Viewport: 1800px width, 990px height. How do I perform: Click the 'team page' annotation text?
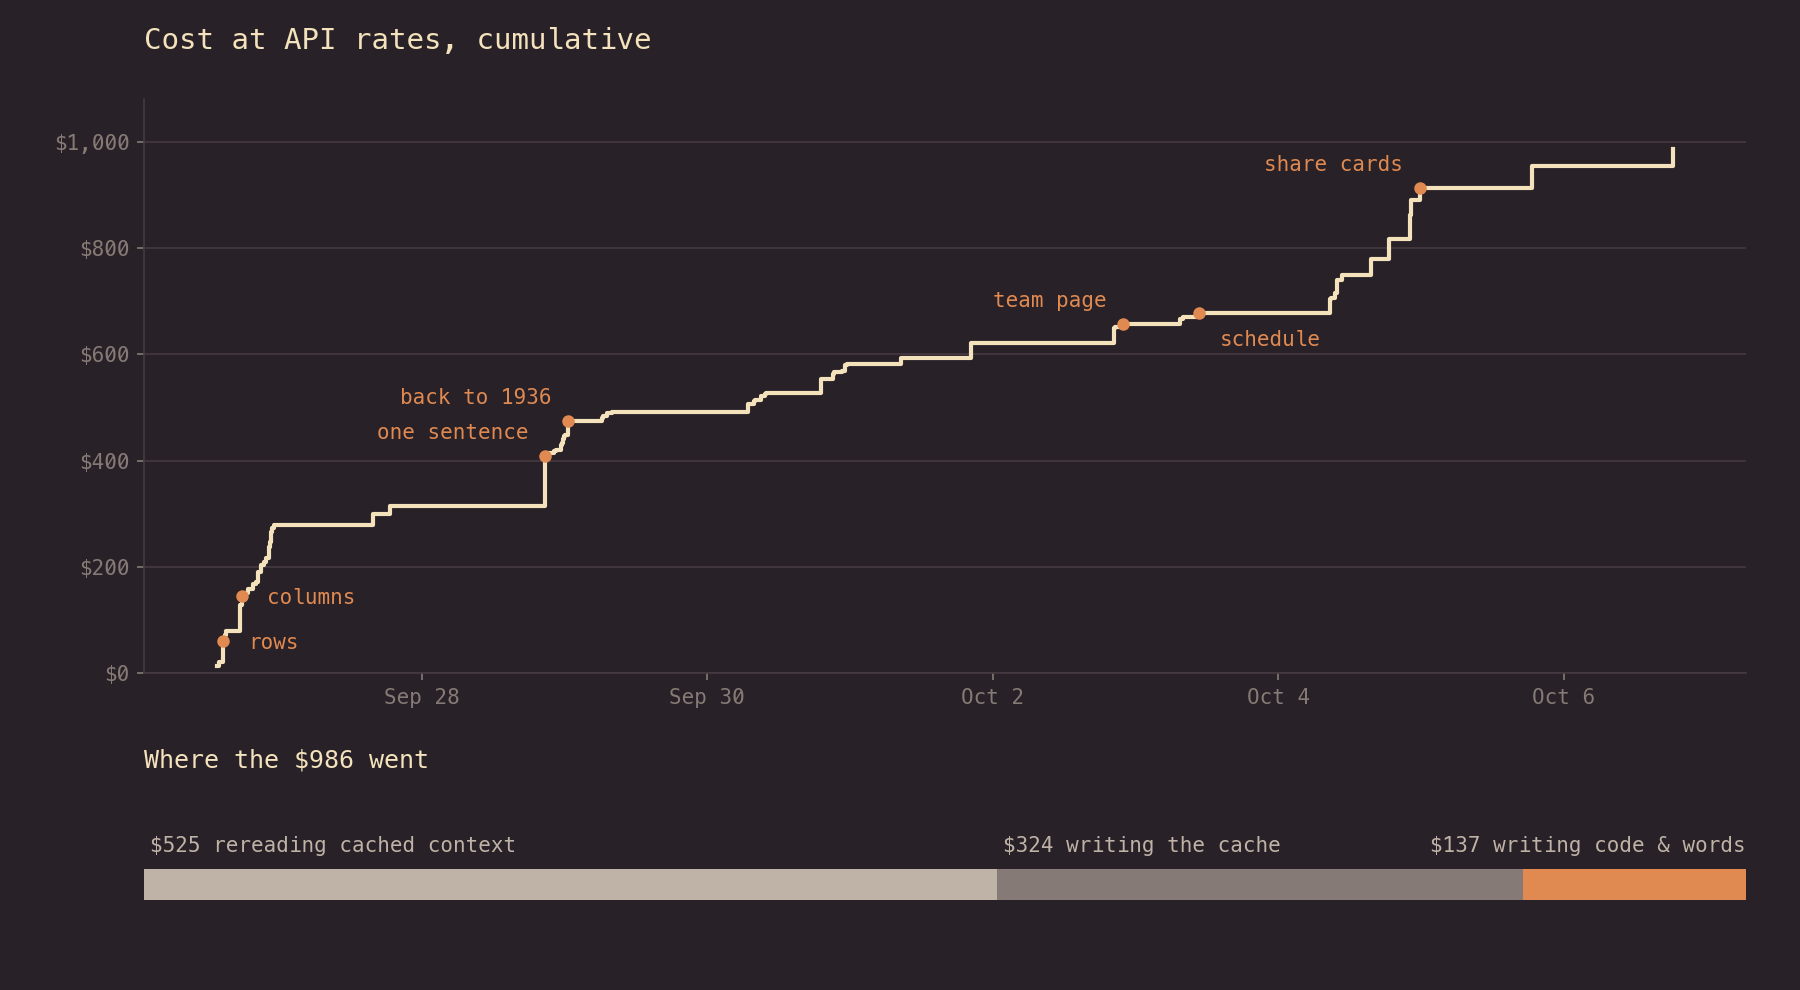point(1050,300)
